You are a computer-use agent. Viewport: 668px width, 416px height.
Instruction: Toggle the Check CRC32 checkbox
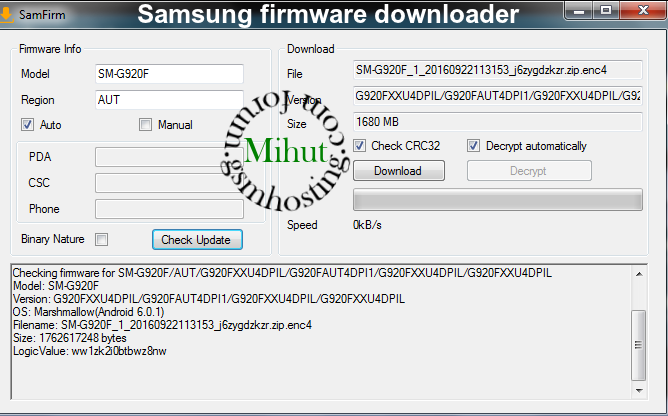359,146
